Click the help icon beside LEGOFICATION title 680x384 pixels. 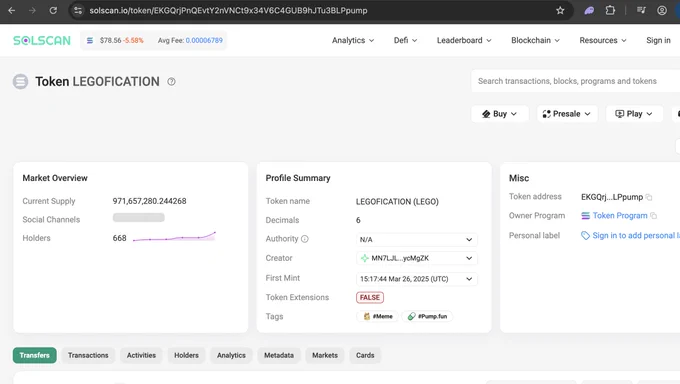tap(171, 82)
